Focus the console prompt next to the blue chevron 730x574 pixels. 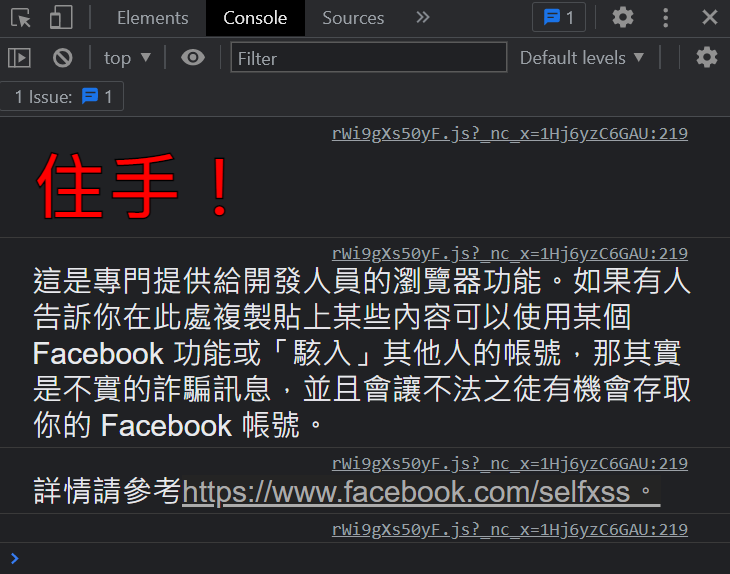pos(372,558)
